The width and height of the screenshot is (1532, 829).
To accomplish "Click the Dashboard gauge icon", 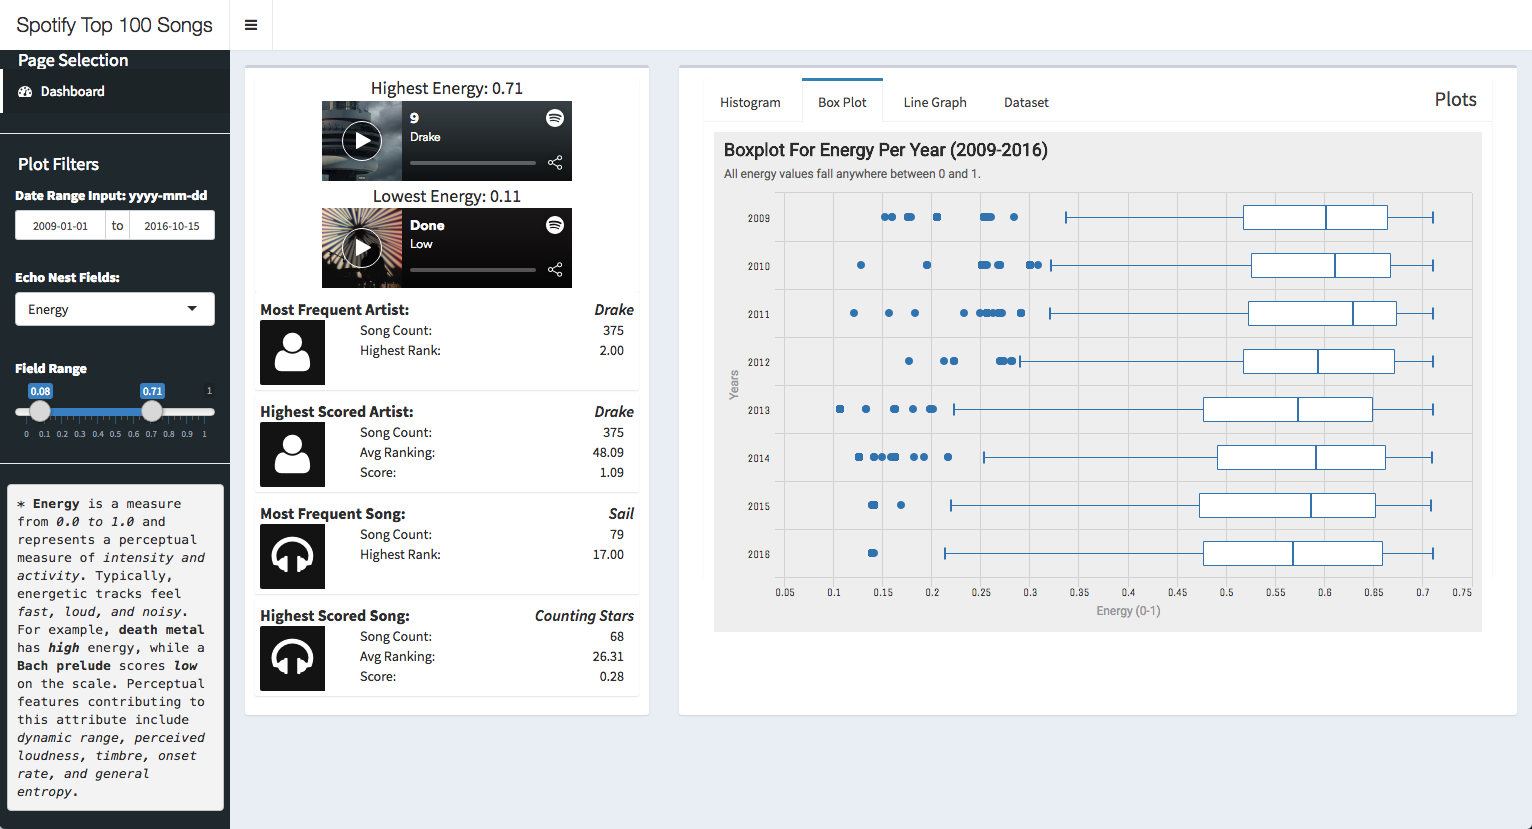I will pyautogui.click(x=25, y=91).
